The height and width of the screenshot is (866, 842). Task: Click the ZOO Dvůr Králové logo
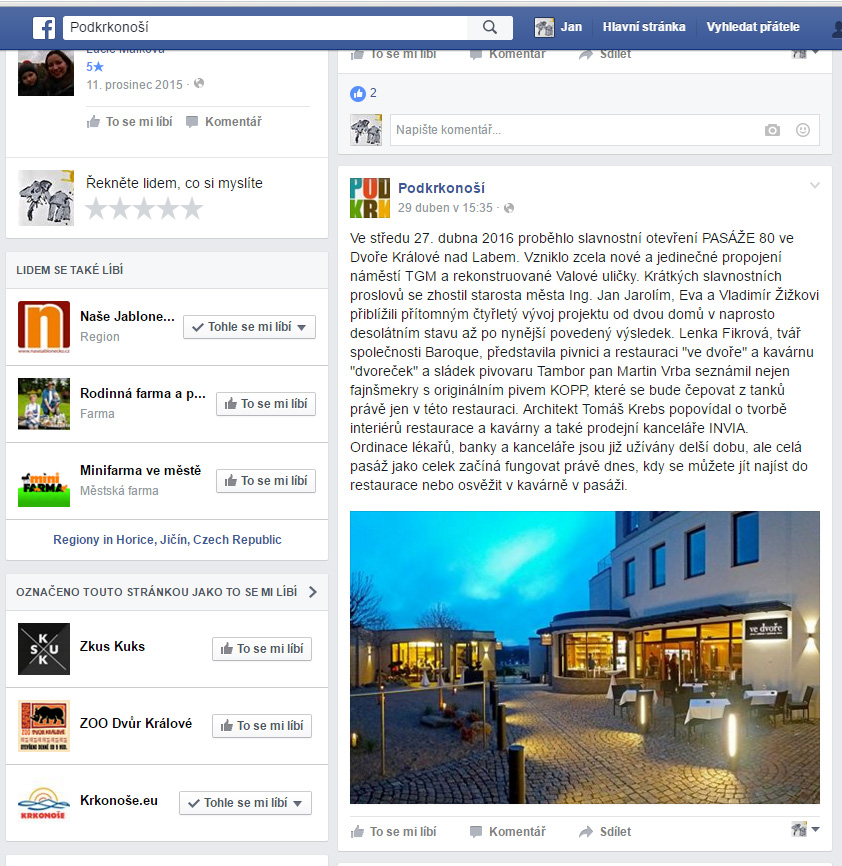(x=44, y=726)
